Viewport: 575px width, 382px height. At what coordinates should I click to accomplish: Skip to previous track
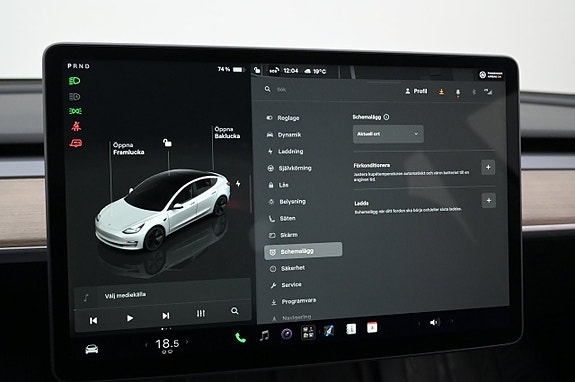coord(94,320)
